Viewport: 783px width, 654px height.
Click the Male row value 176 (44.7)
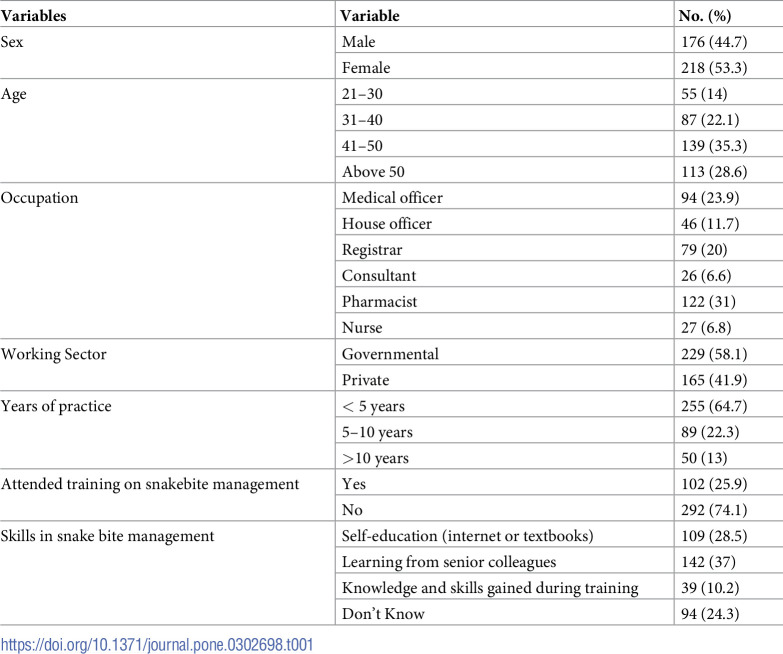tap(714, 42)
